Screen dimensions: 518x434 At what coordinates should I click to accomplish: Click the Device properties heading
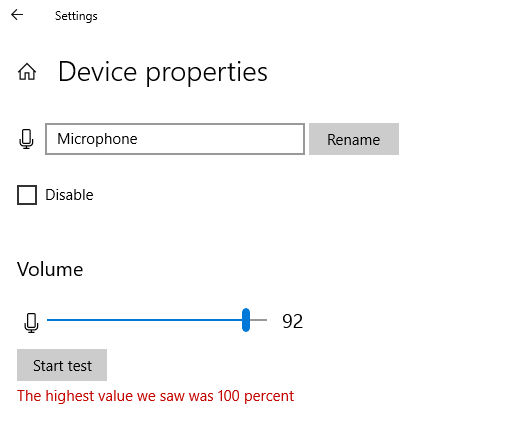(x=163, y=72)
